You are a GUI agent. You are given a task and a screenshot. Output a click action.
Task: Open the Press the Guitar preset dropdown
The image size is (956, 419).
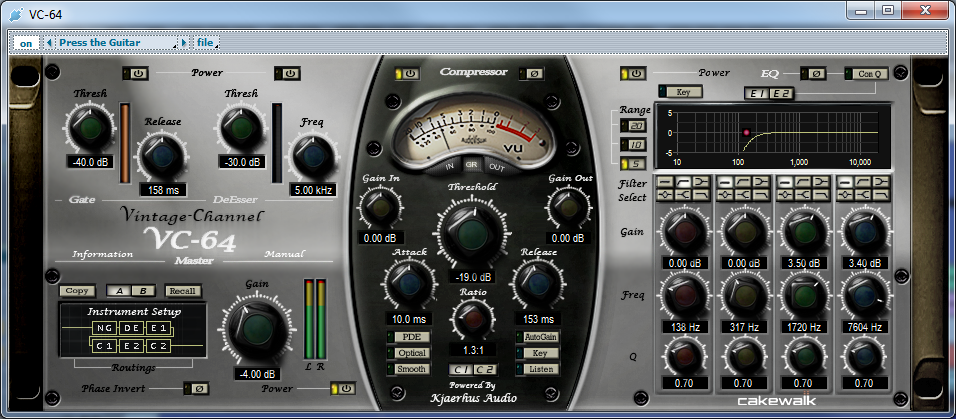(116, 43)
